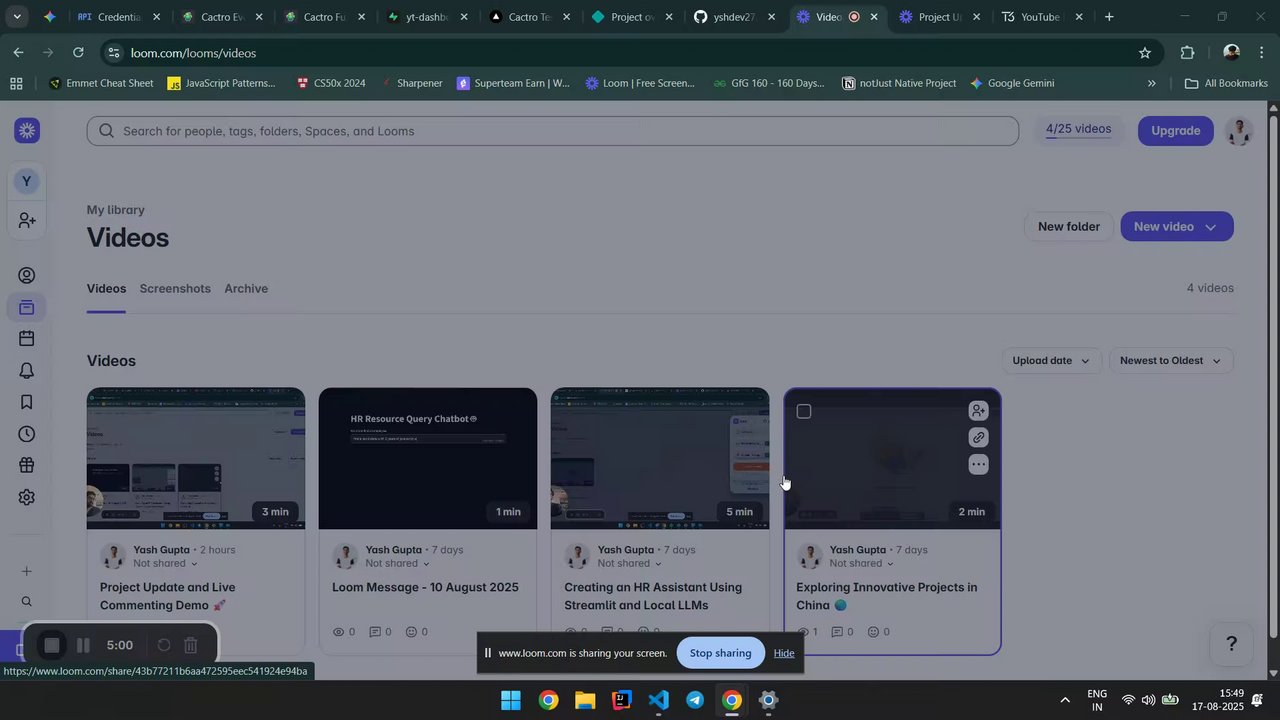The image size is (1280, 720).
Task: Open the Loom Message - 10 August 2025 title
Action: coord(425,588)
